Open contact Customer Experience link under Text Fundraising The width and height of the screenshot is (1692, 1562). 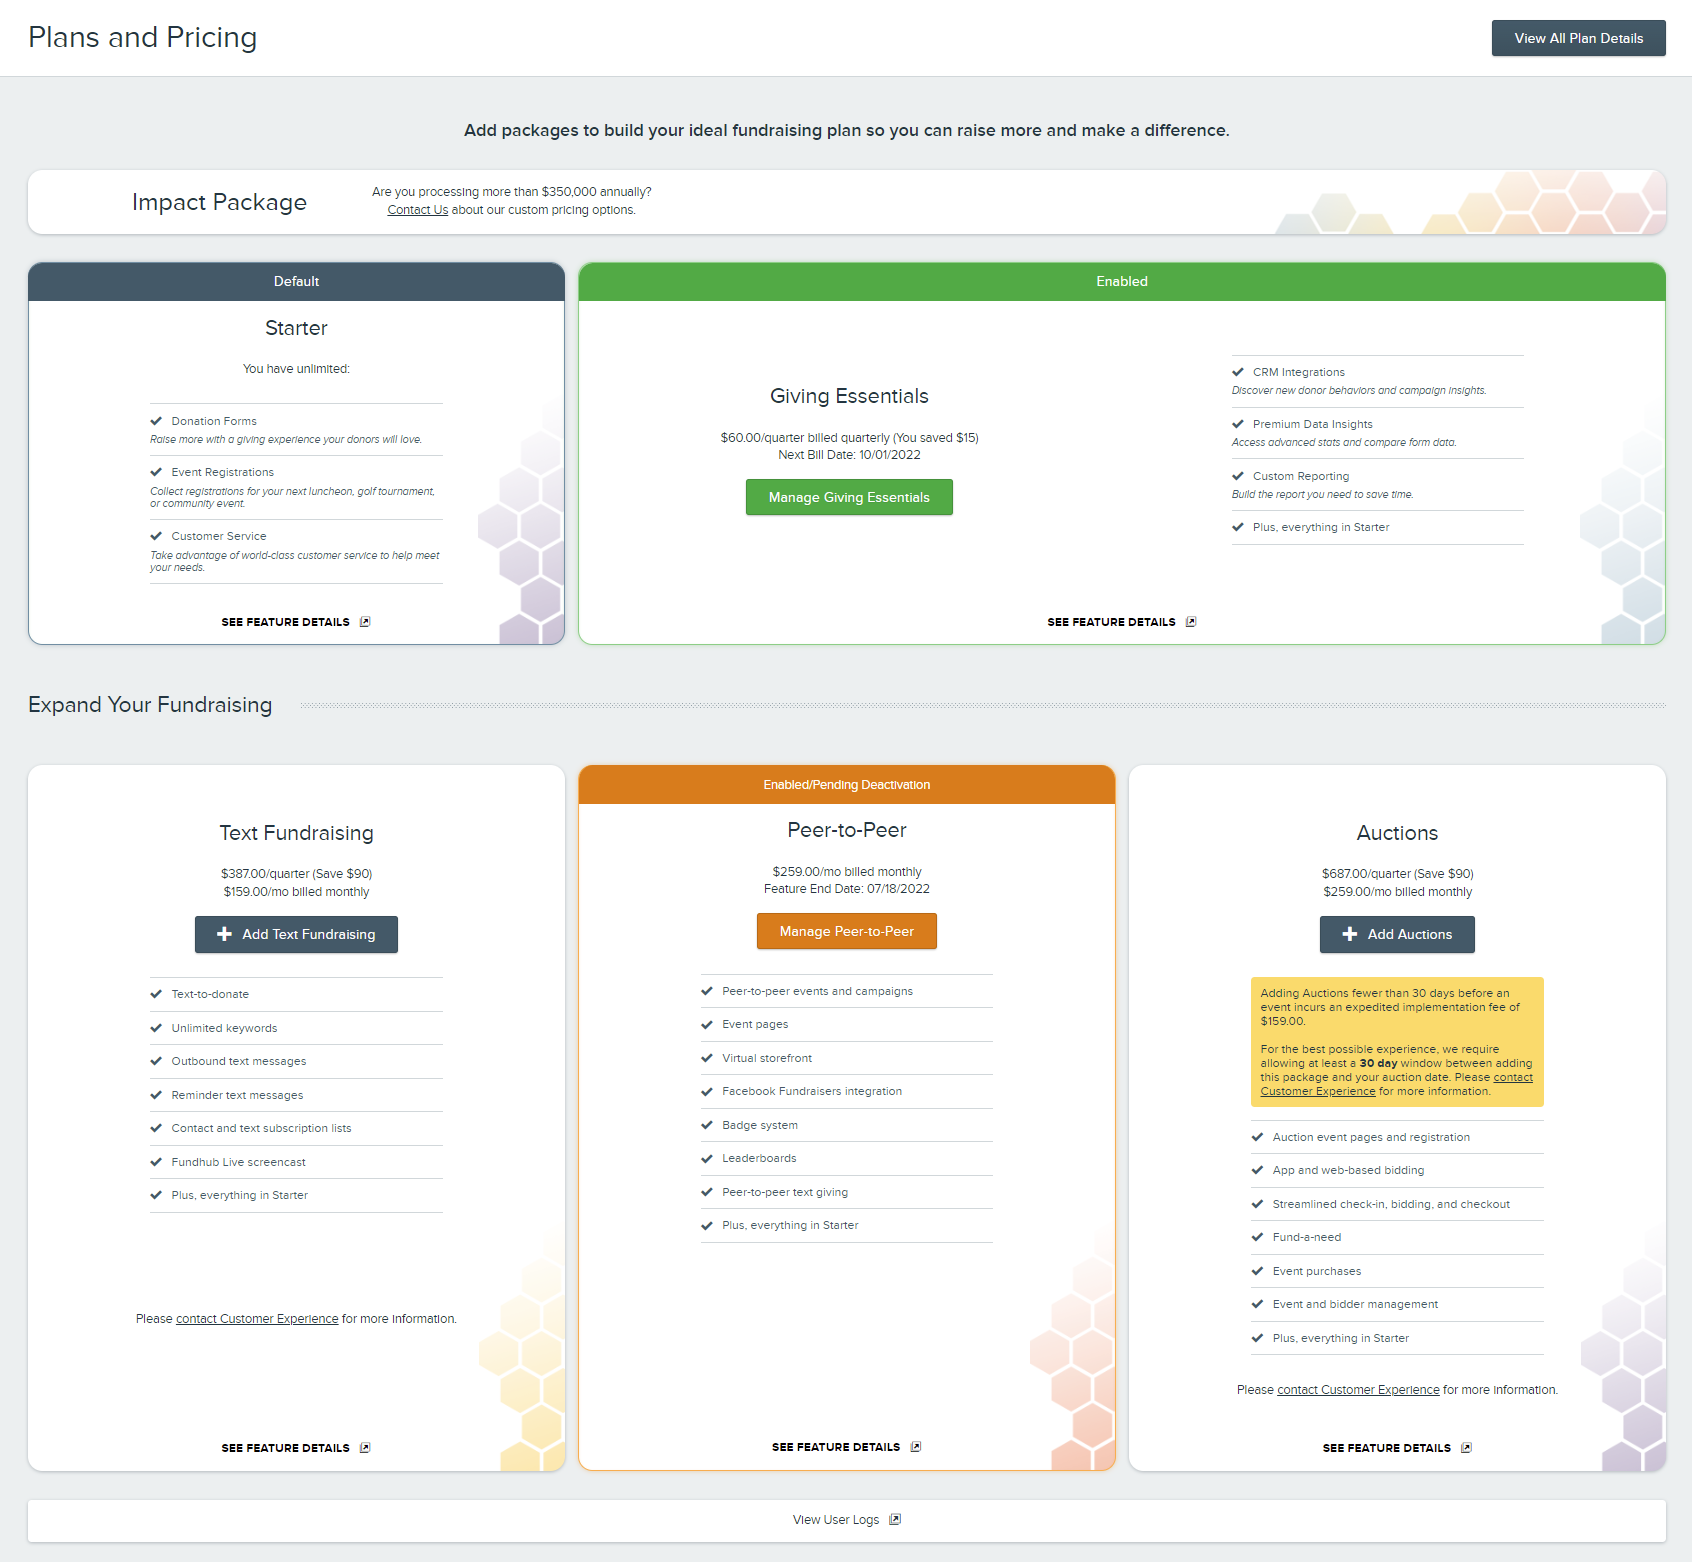pyautogui.click(x=257, y=1319)
